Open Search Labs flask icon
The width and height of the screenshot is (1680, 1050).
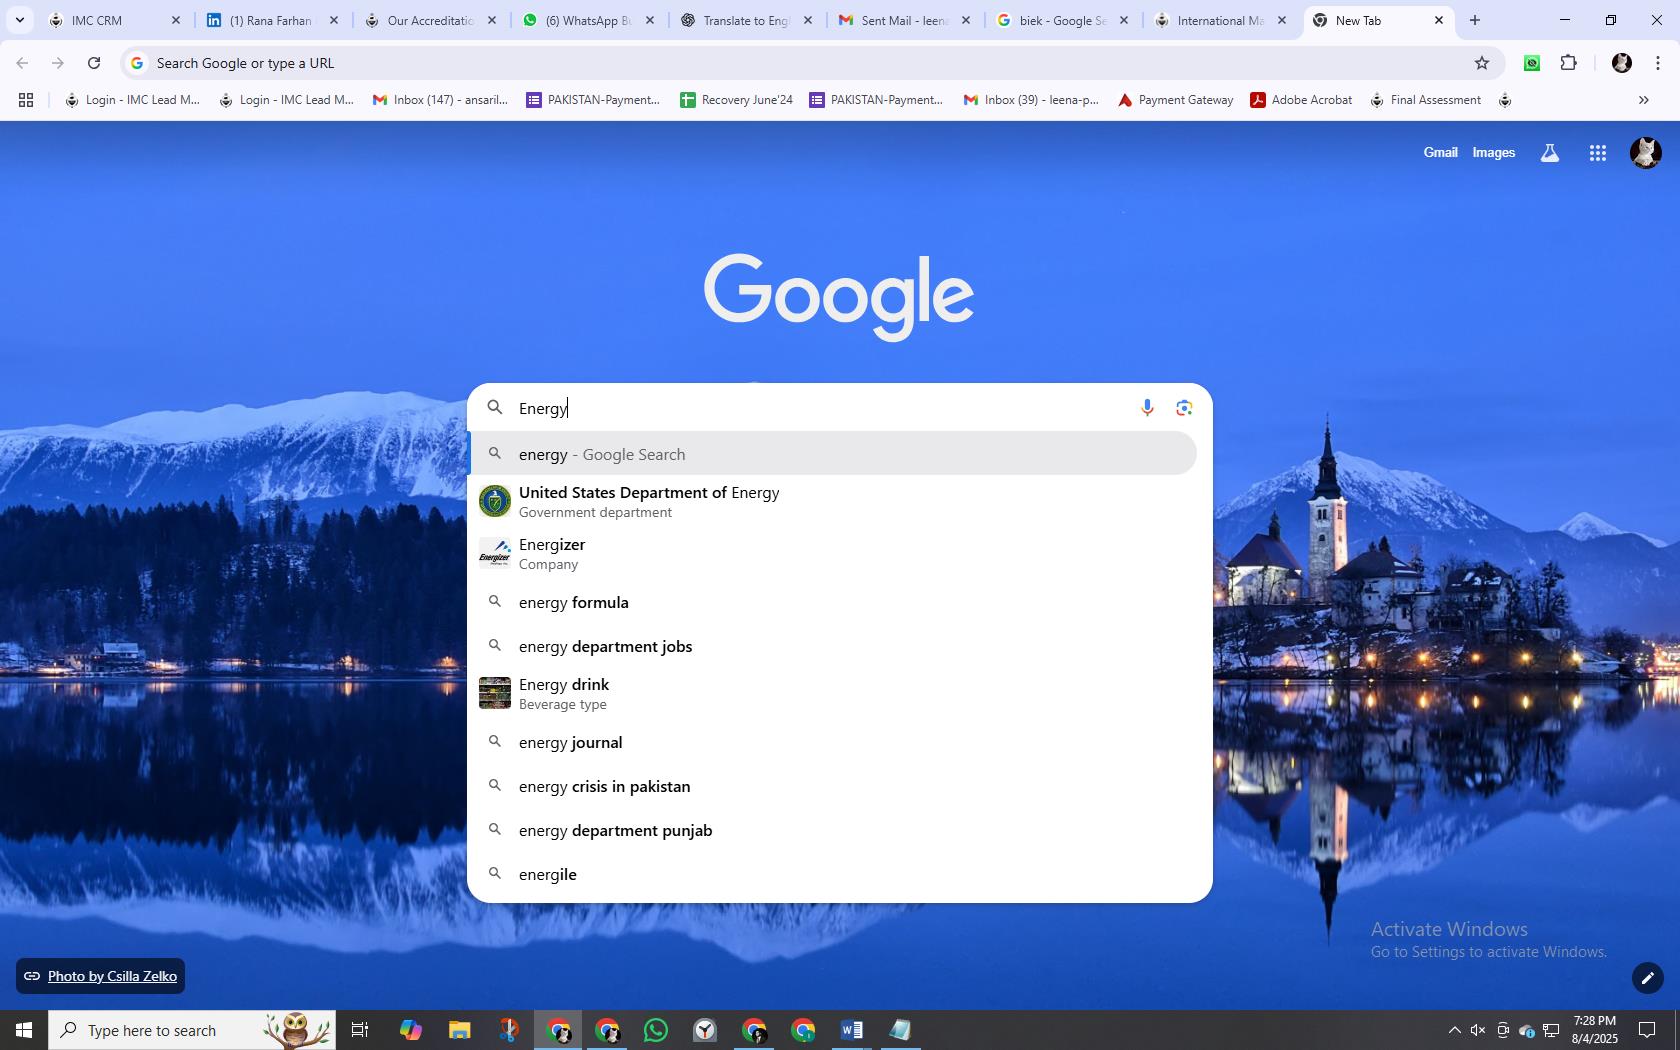(1549, 153)
